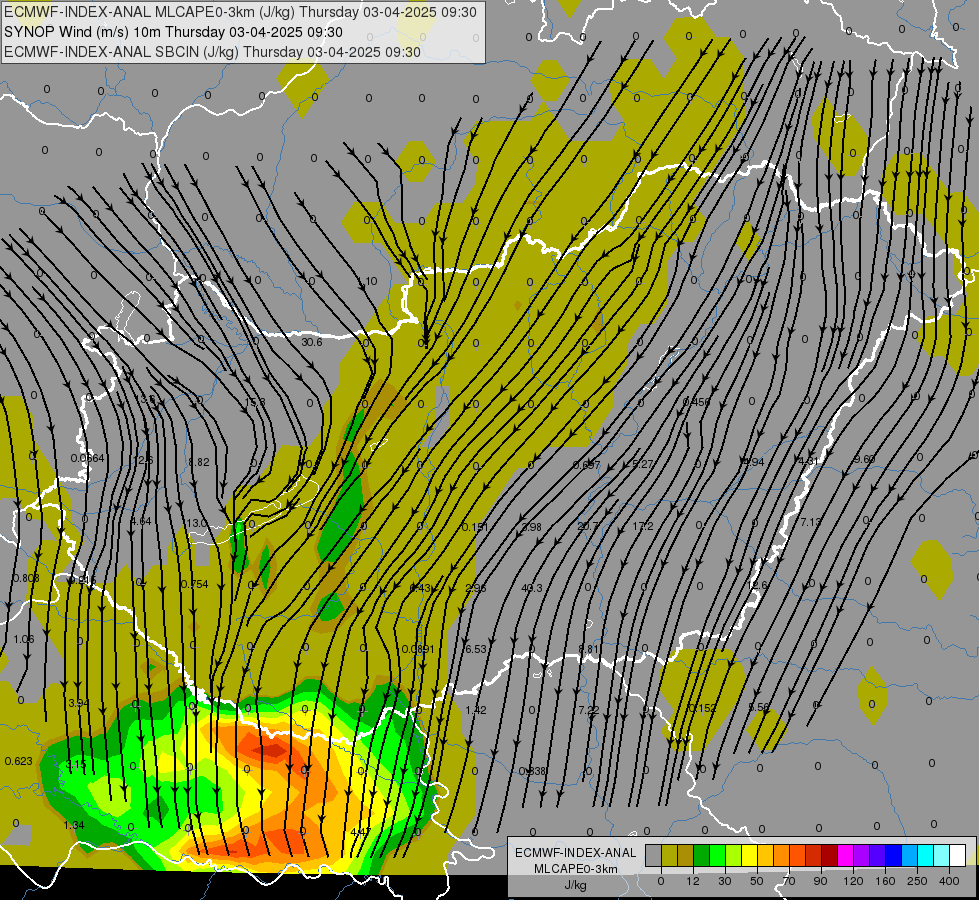This screenshot has width=979, height=900.
Task: Click the map value 0.456
Action: [696, 402]
